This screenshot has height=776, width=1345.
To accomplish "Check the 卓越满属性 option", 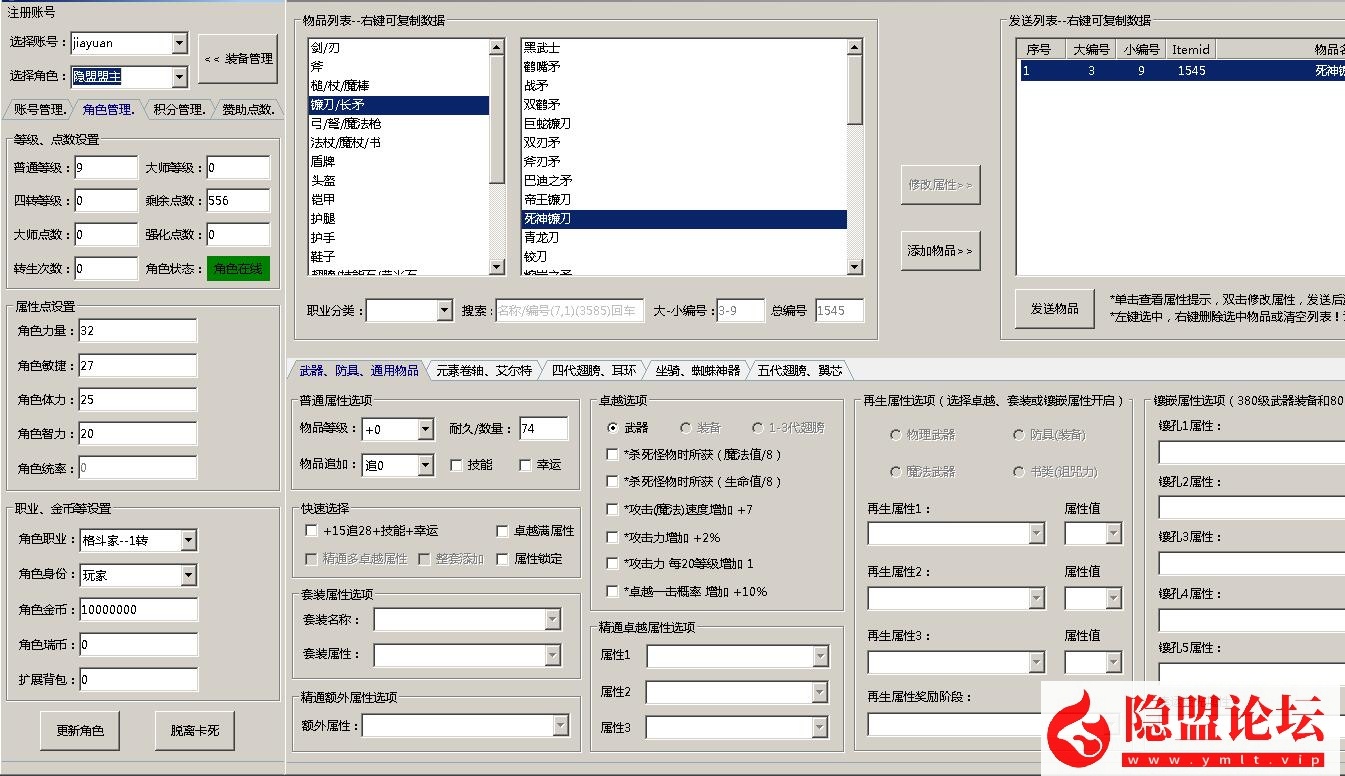I will pos(503,531).
